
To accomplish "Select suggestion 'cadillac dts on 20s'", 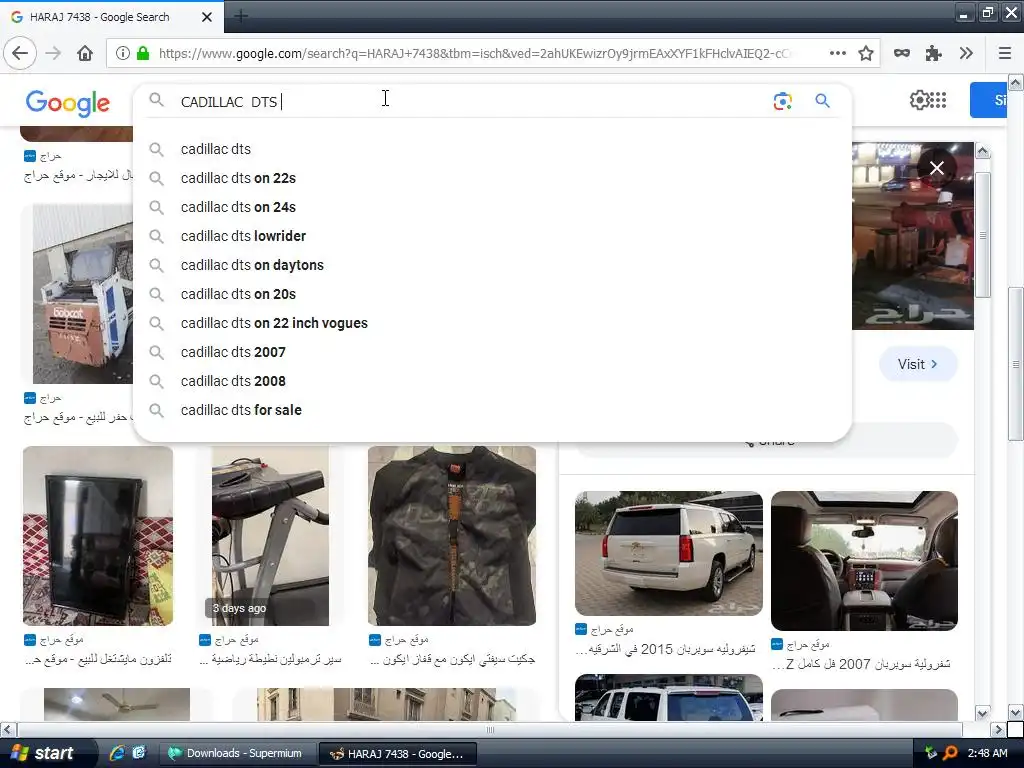I will click(492, 294).
